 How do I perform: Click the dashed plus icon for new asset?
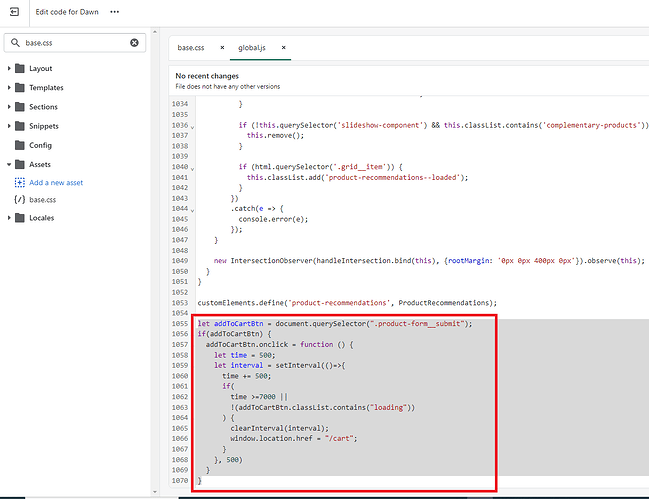20,182
